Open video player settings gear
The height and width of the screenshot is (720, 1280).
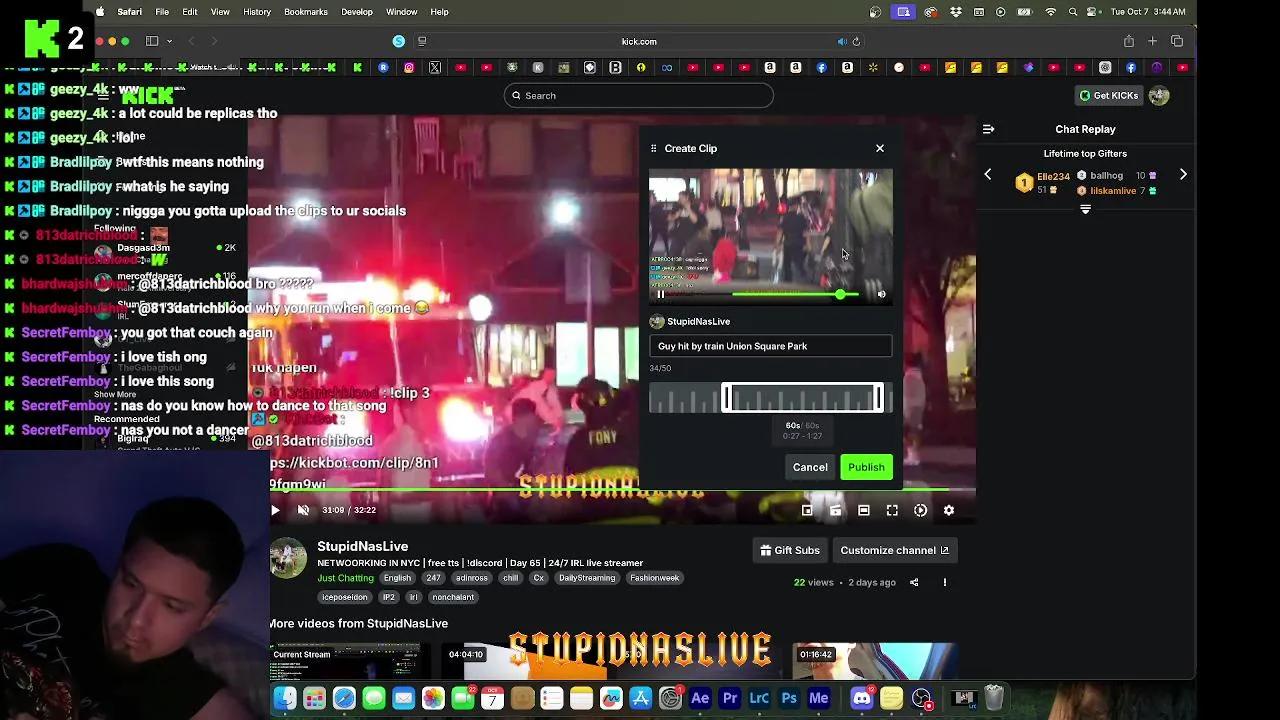click(949, 510)
